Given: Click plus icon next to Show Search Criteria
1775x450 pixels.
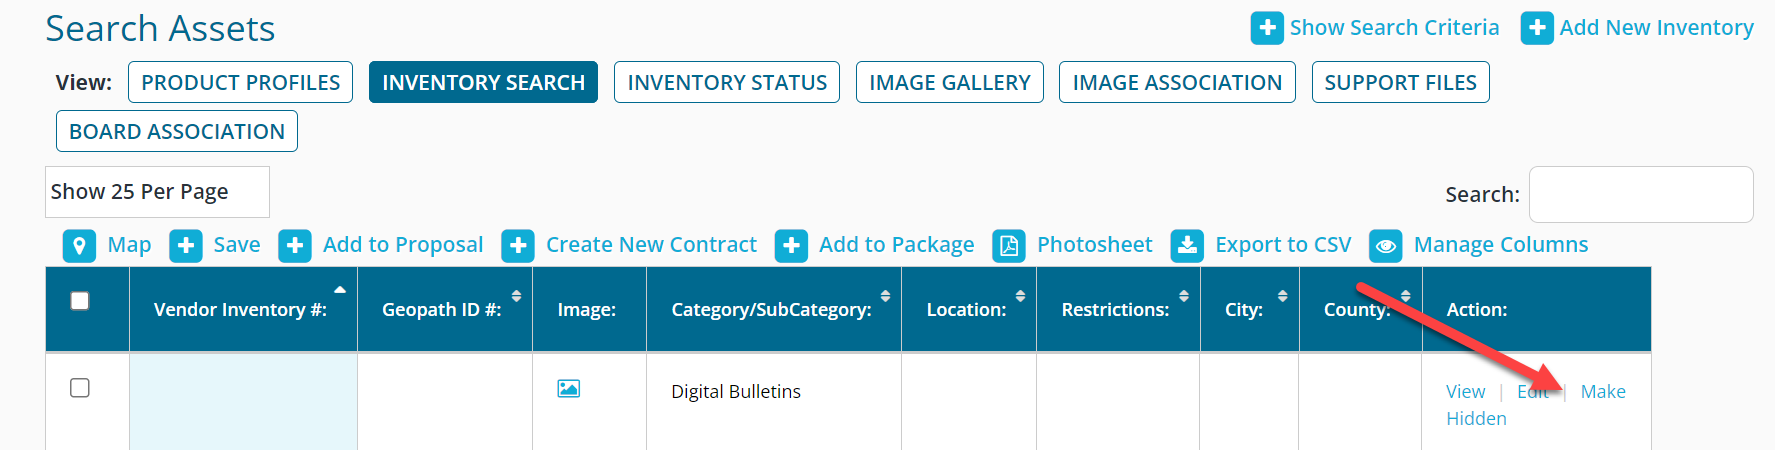Looking at the screenshot, I should coord(1267,28).
